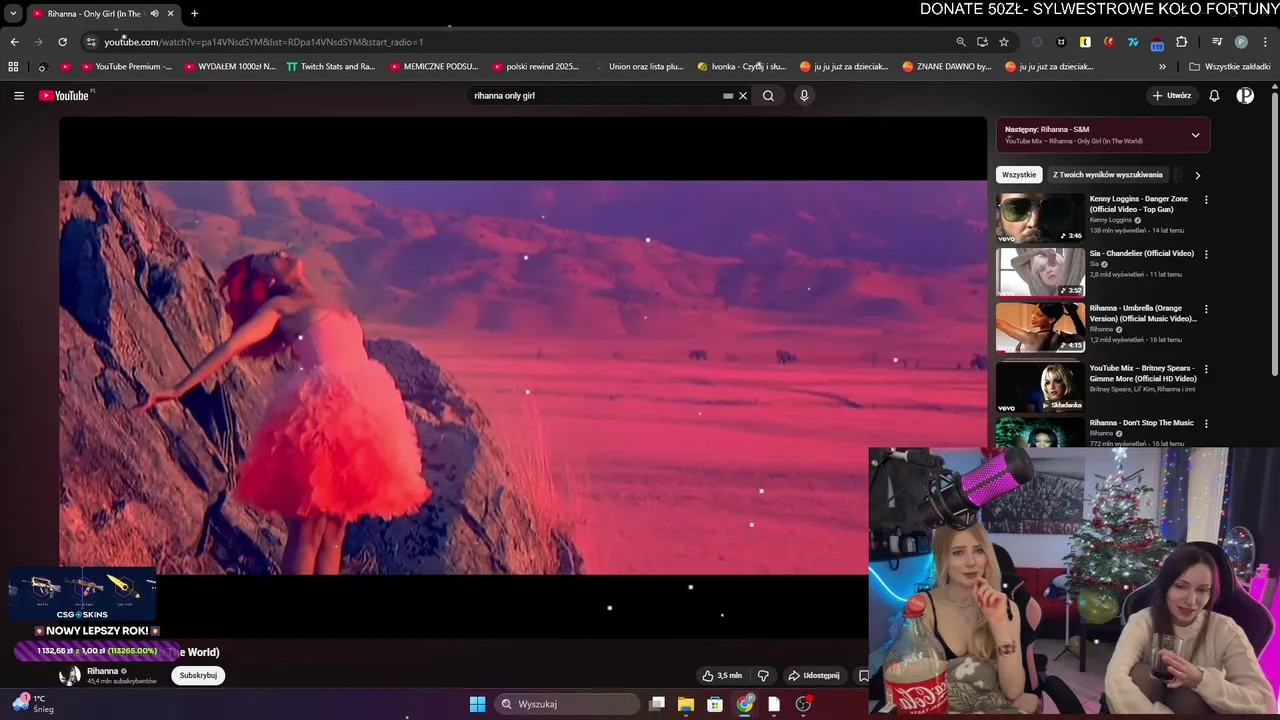Click the Subskrybuj button
Screen dimensions: 1280x720
[198, 676]
